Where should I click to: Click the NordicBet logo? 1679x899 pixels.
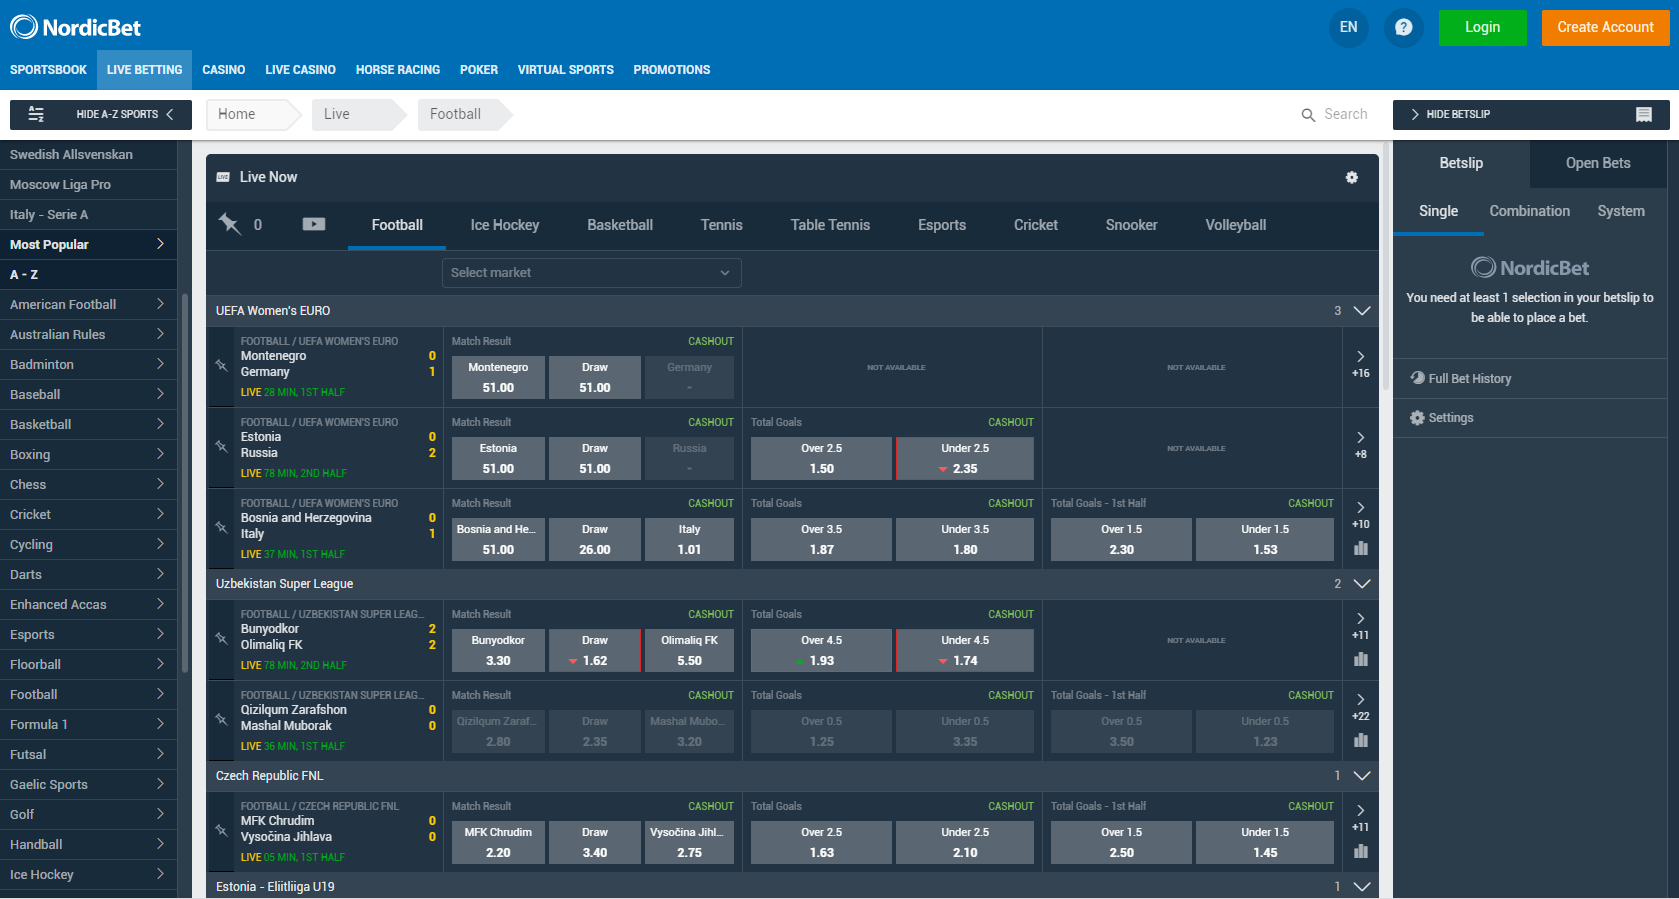pyautogui.click(x=75, y=27)
